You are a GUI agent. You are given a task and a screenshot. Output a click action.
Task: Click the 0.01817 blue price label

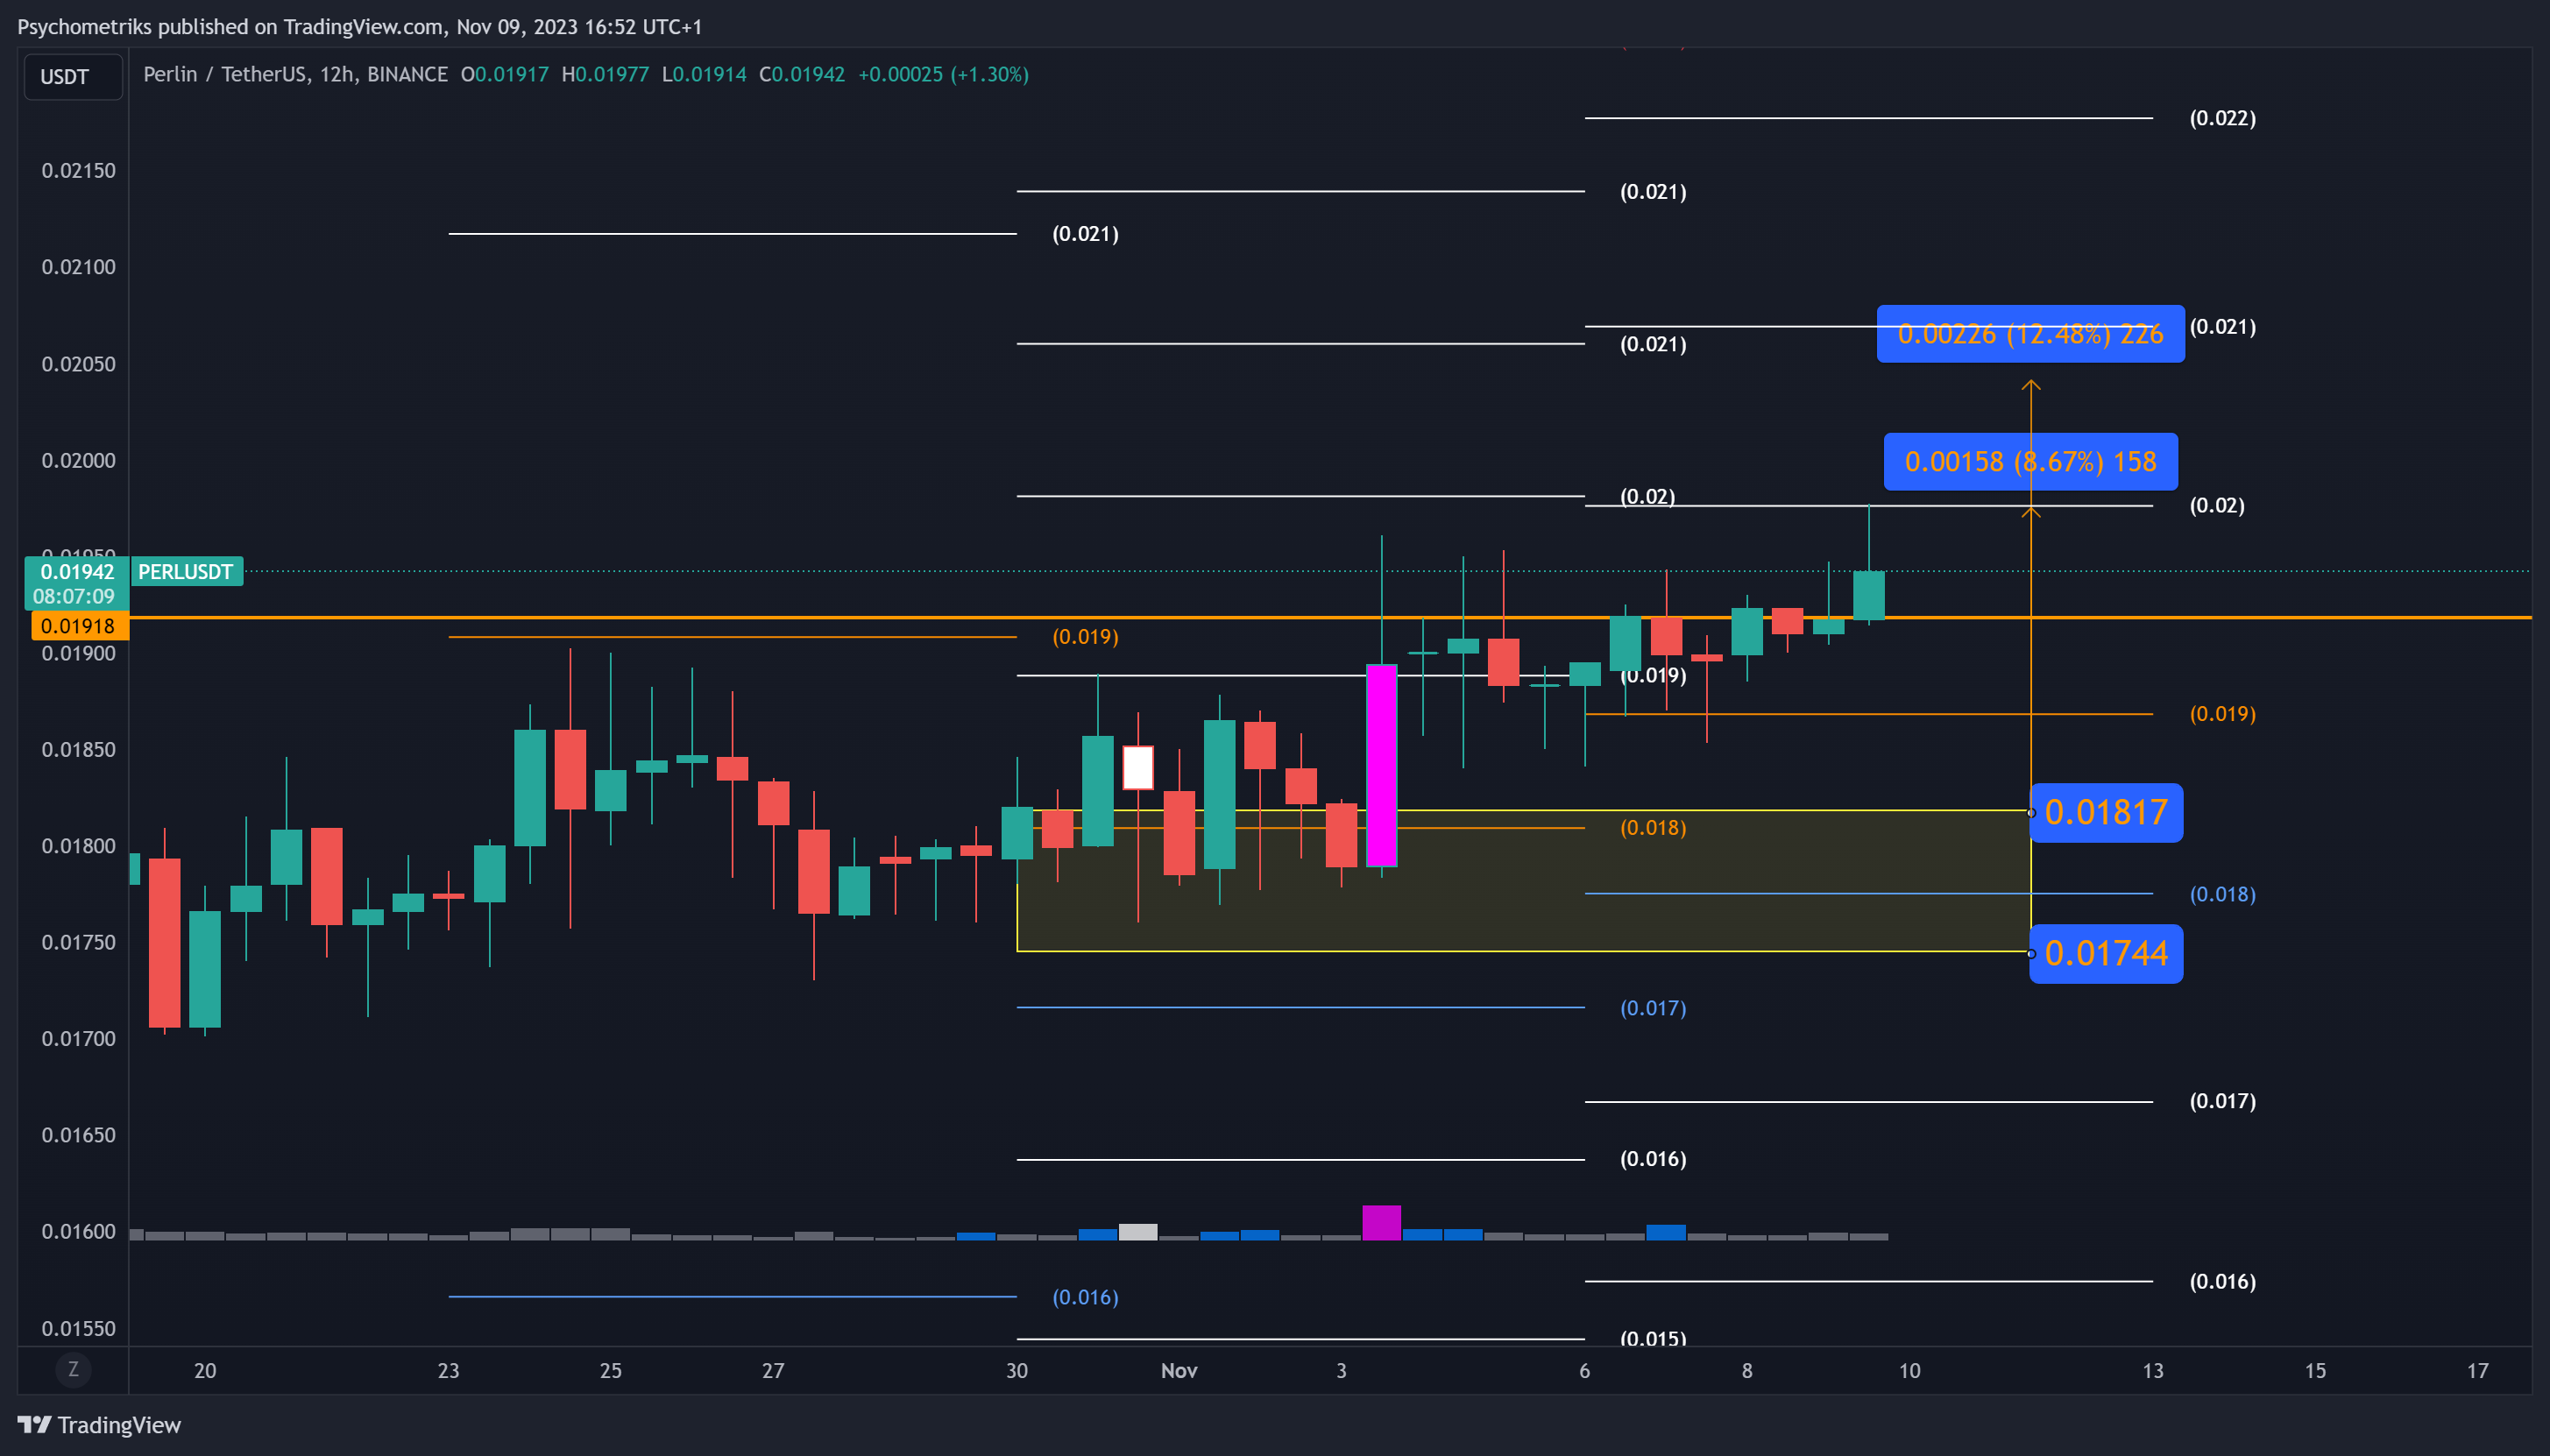[2106, 813]
